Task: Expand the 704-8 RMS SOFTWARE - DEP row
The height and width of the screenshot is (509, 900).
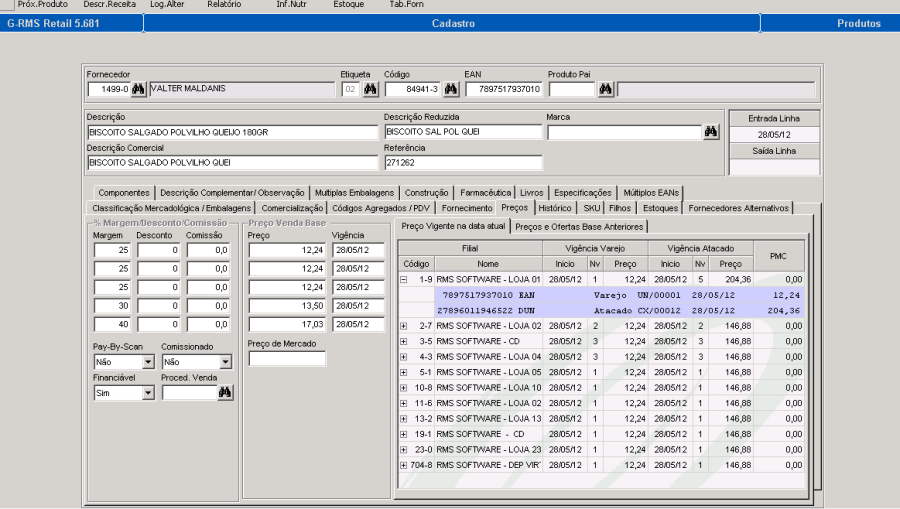Action: pyautogui.click(x=404, y=465)
